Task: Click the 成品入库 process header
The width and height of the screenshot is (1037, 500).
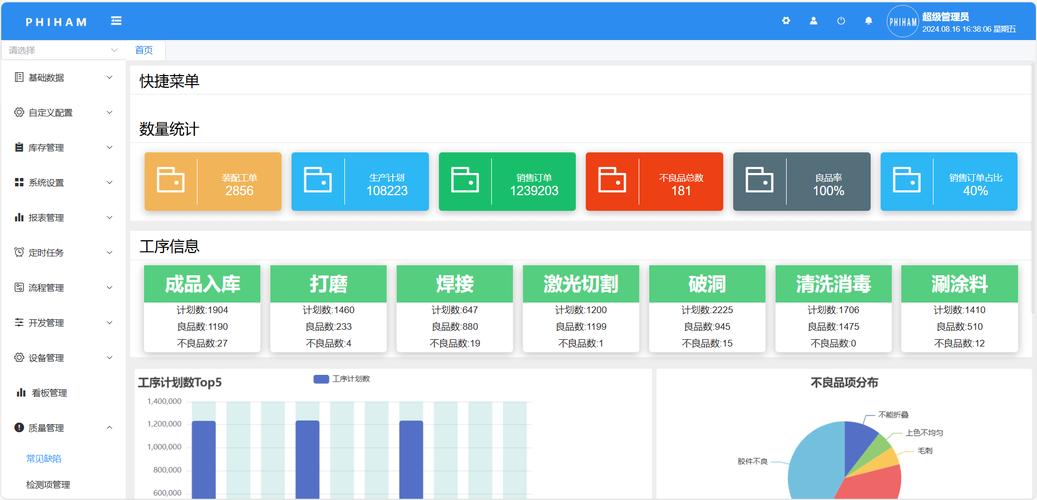Action: pos(202,284)
